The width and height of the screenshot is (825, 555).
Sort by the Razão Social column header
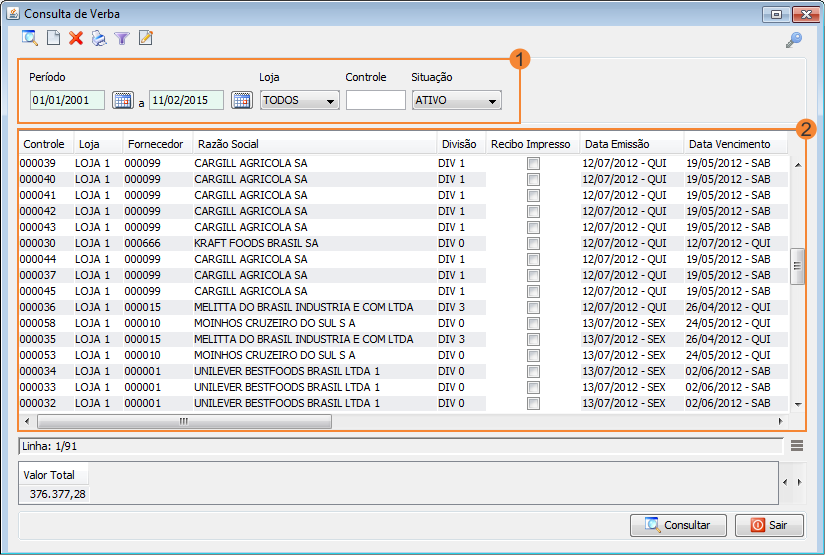point(314,144)
